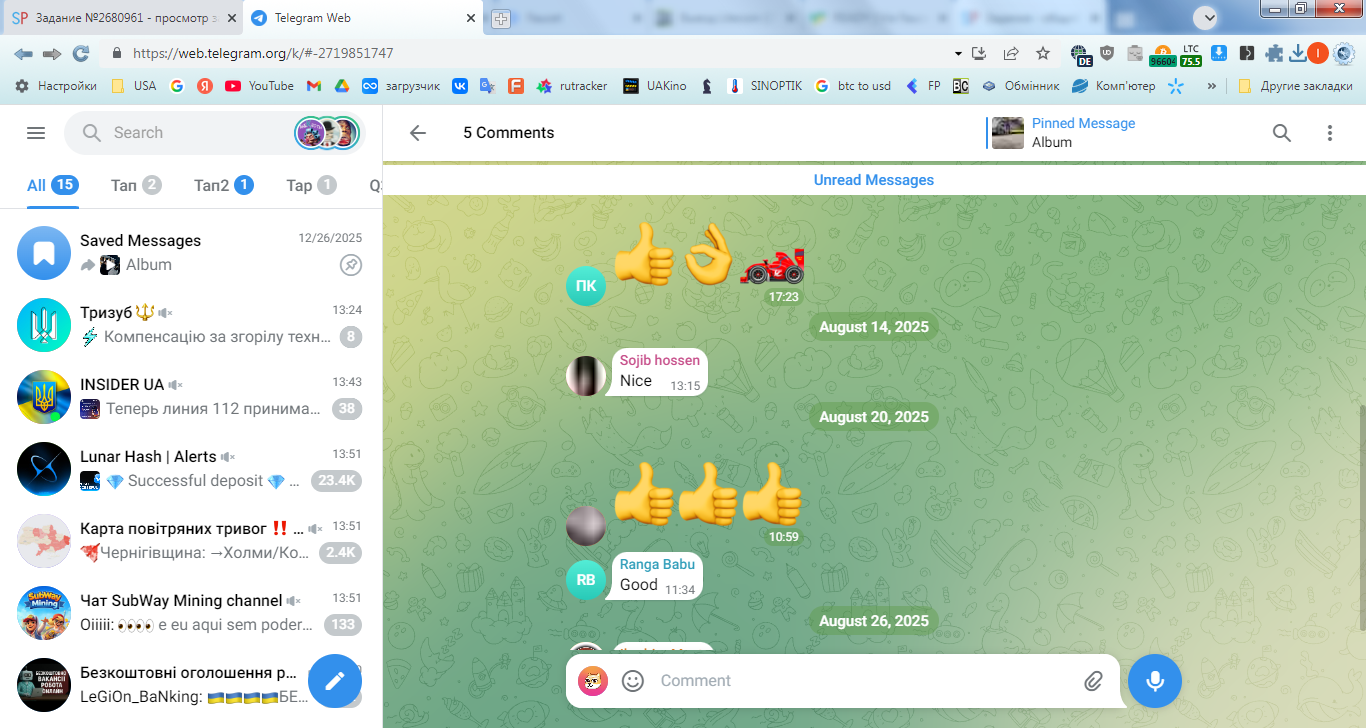Expand hidden bookmarks chevron

point(1212,86)
